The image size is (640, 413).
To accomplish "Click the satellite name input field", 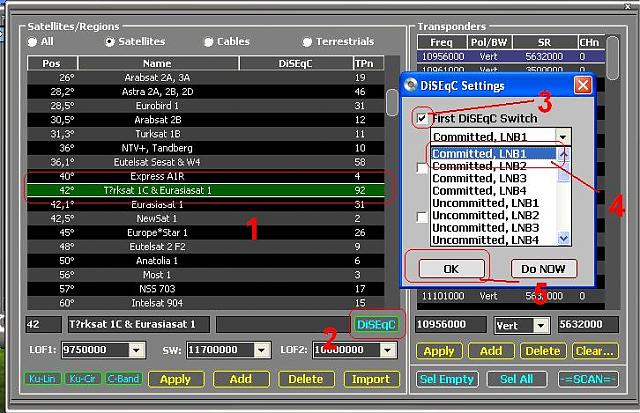I will (139, 324).
